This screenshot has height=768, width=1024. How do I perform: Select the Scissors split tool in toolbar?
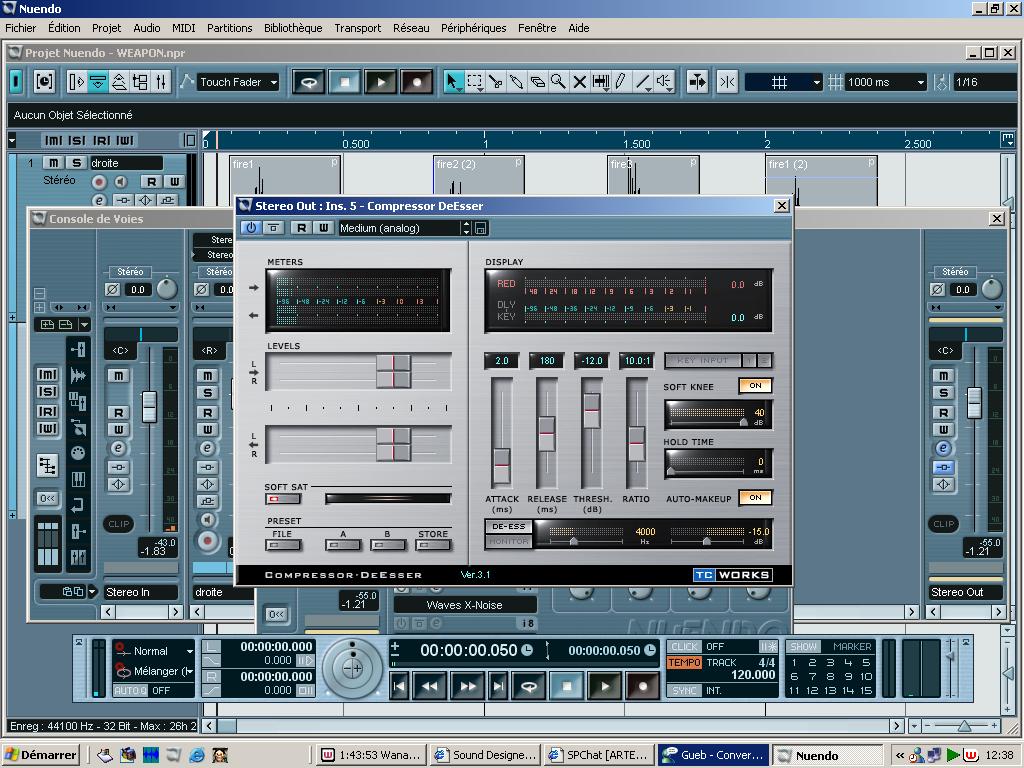[x=496, y=82]
